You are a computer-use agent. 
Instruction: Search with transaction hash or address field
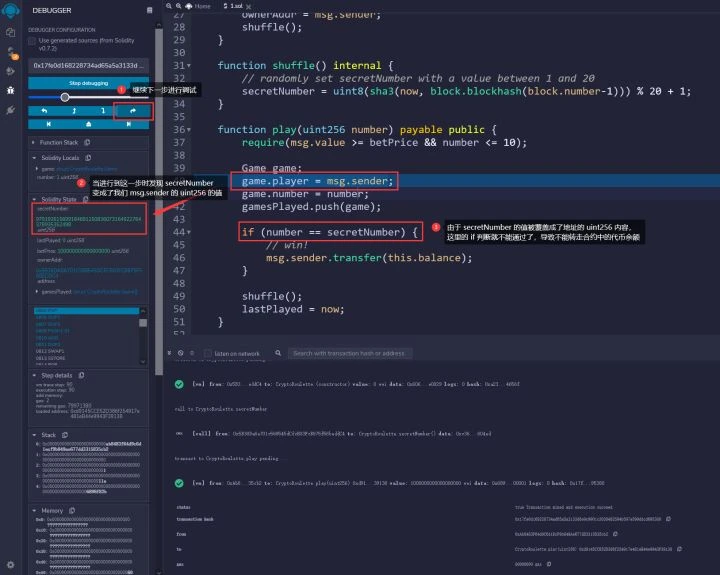pos(350,353)
